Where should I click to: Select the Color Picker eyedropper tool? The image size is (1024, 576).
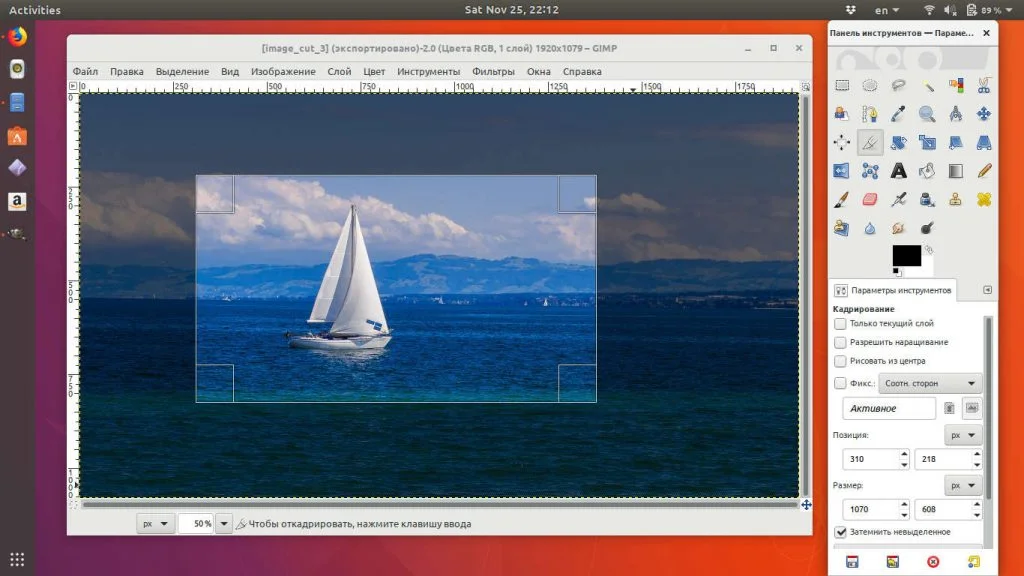point(899,114)
